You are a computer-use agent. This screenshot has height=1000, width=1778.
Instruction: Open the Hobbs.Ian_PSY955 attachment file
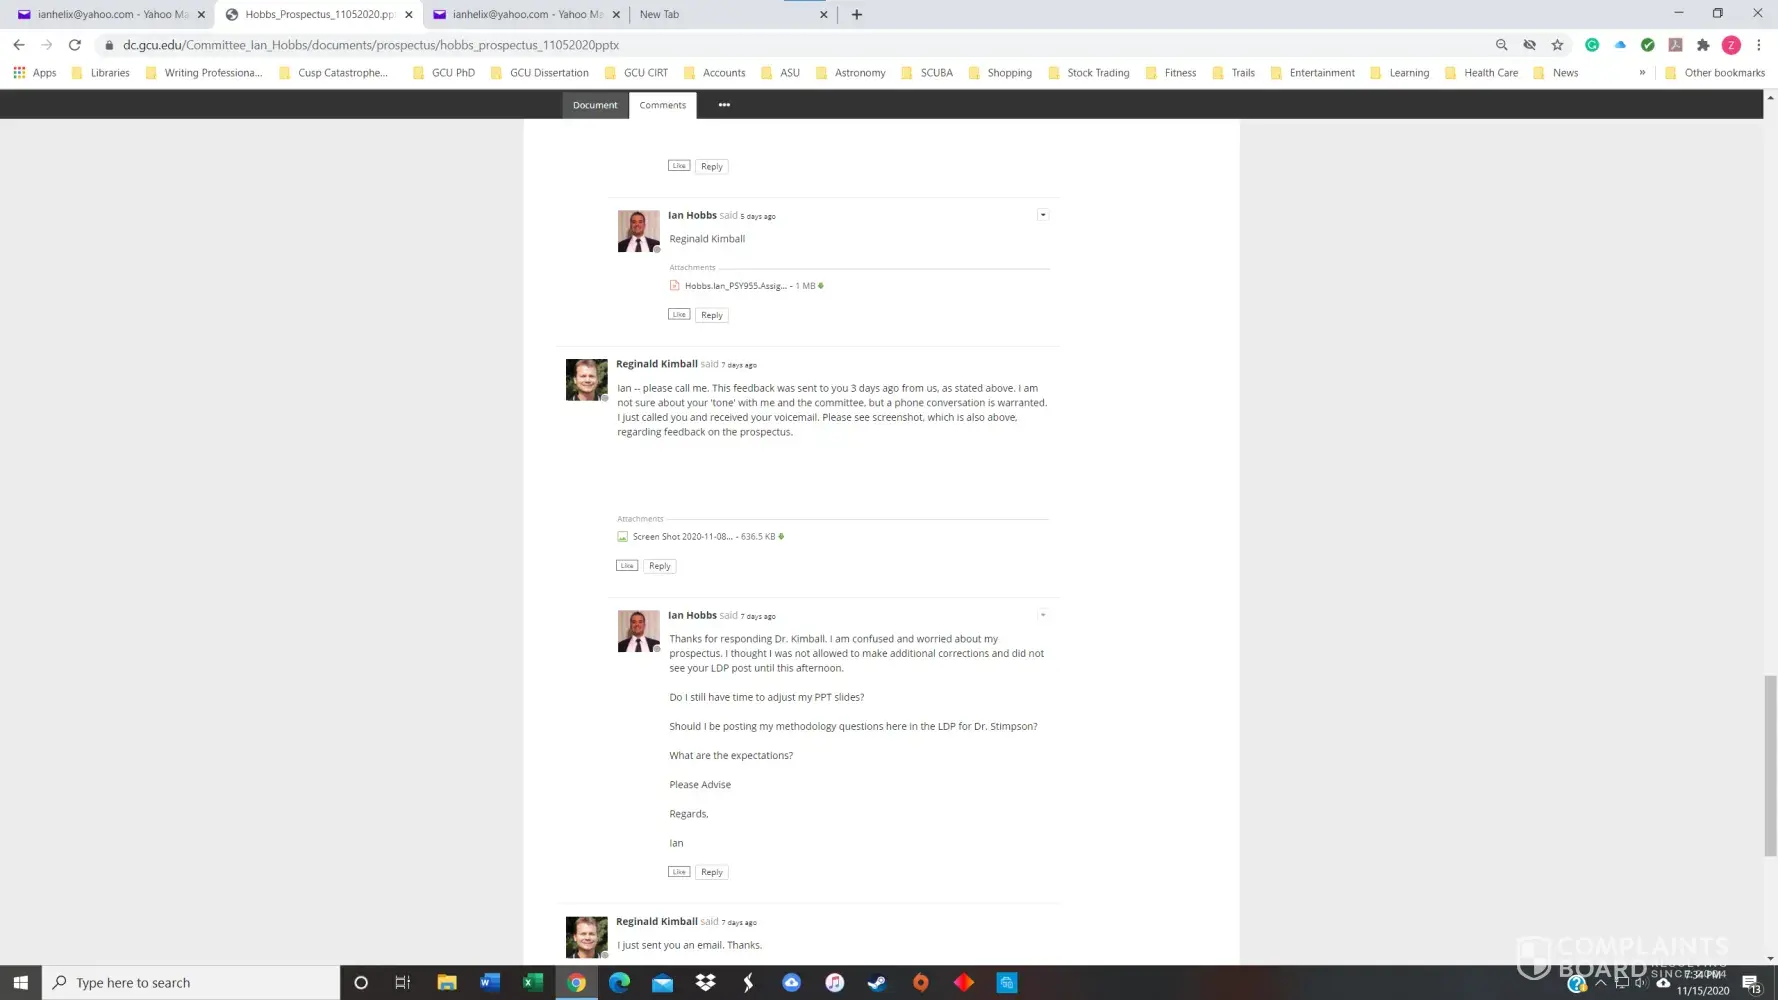[x=735, y=286]
